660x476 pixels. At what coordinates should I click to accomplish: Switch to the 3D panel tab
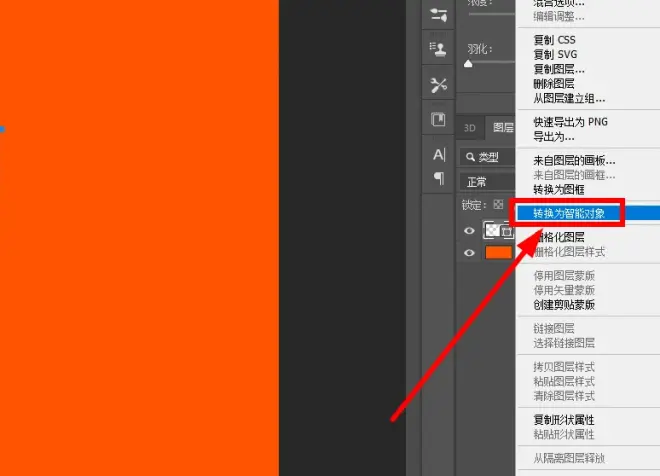[469, 128]
